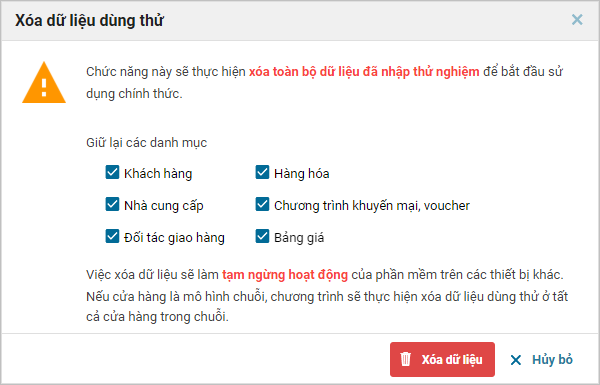Disable the Đối tác giao hàng checkbox
Screen dimensions: 600x385
coord(112,237)
